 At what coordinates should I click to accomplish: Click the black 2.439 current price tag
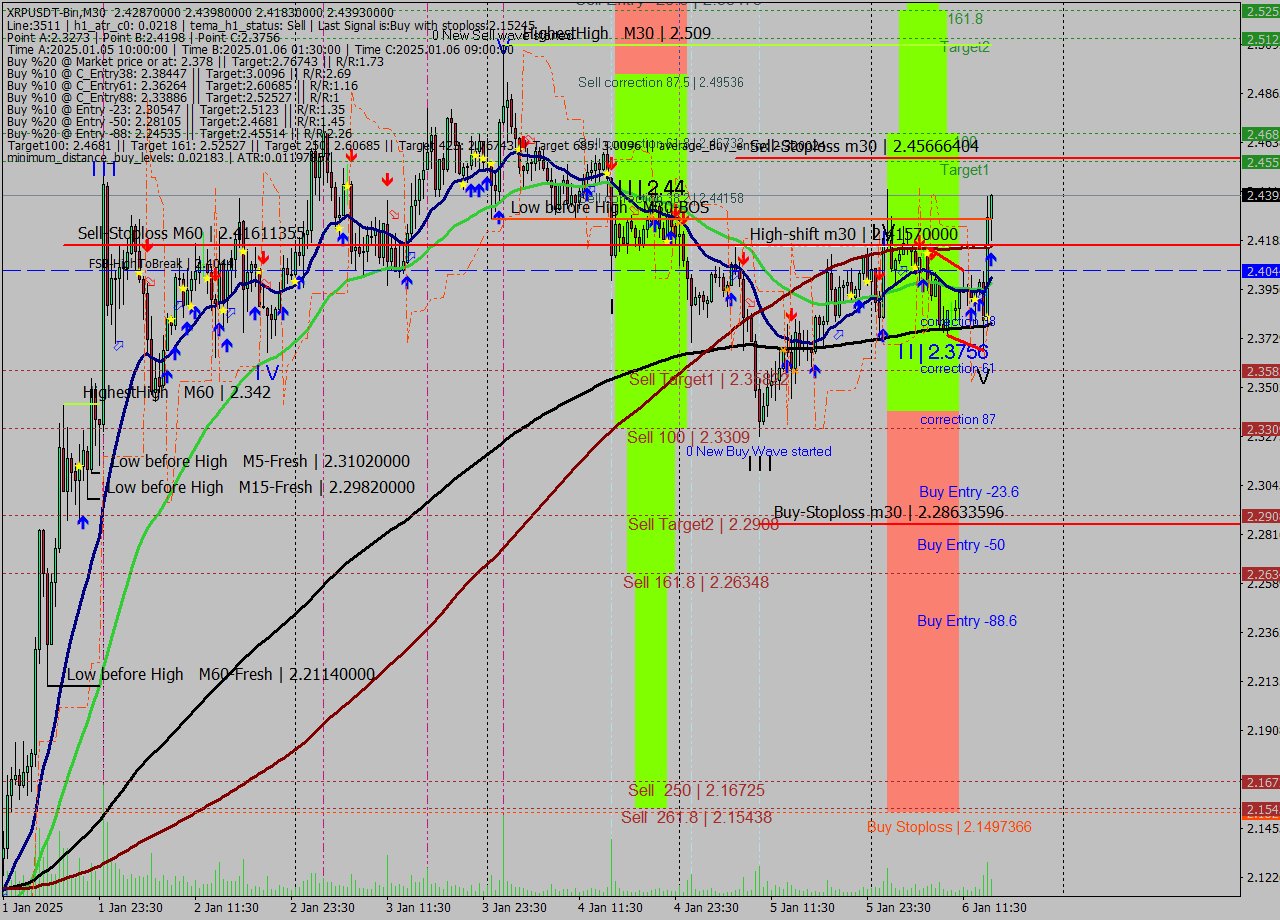point(1260,195)
